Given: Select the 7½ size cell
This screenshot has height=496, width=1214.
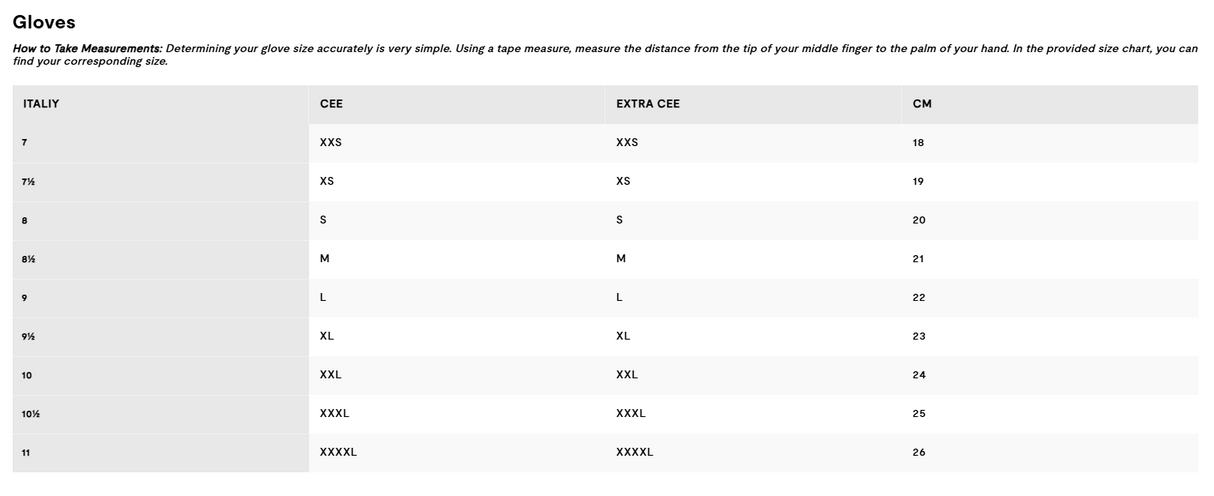Looking at the screenshot, I should point(27,182).
